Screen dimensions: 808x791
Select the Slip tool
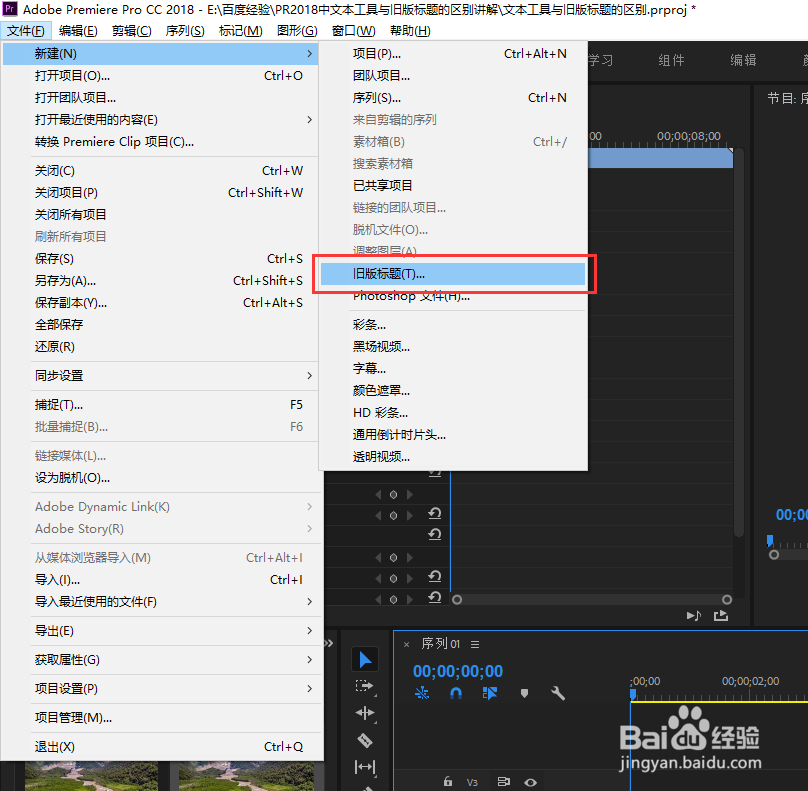pos(365,767)
